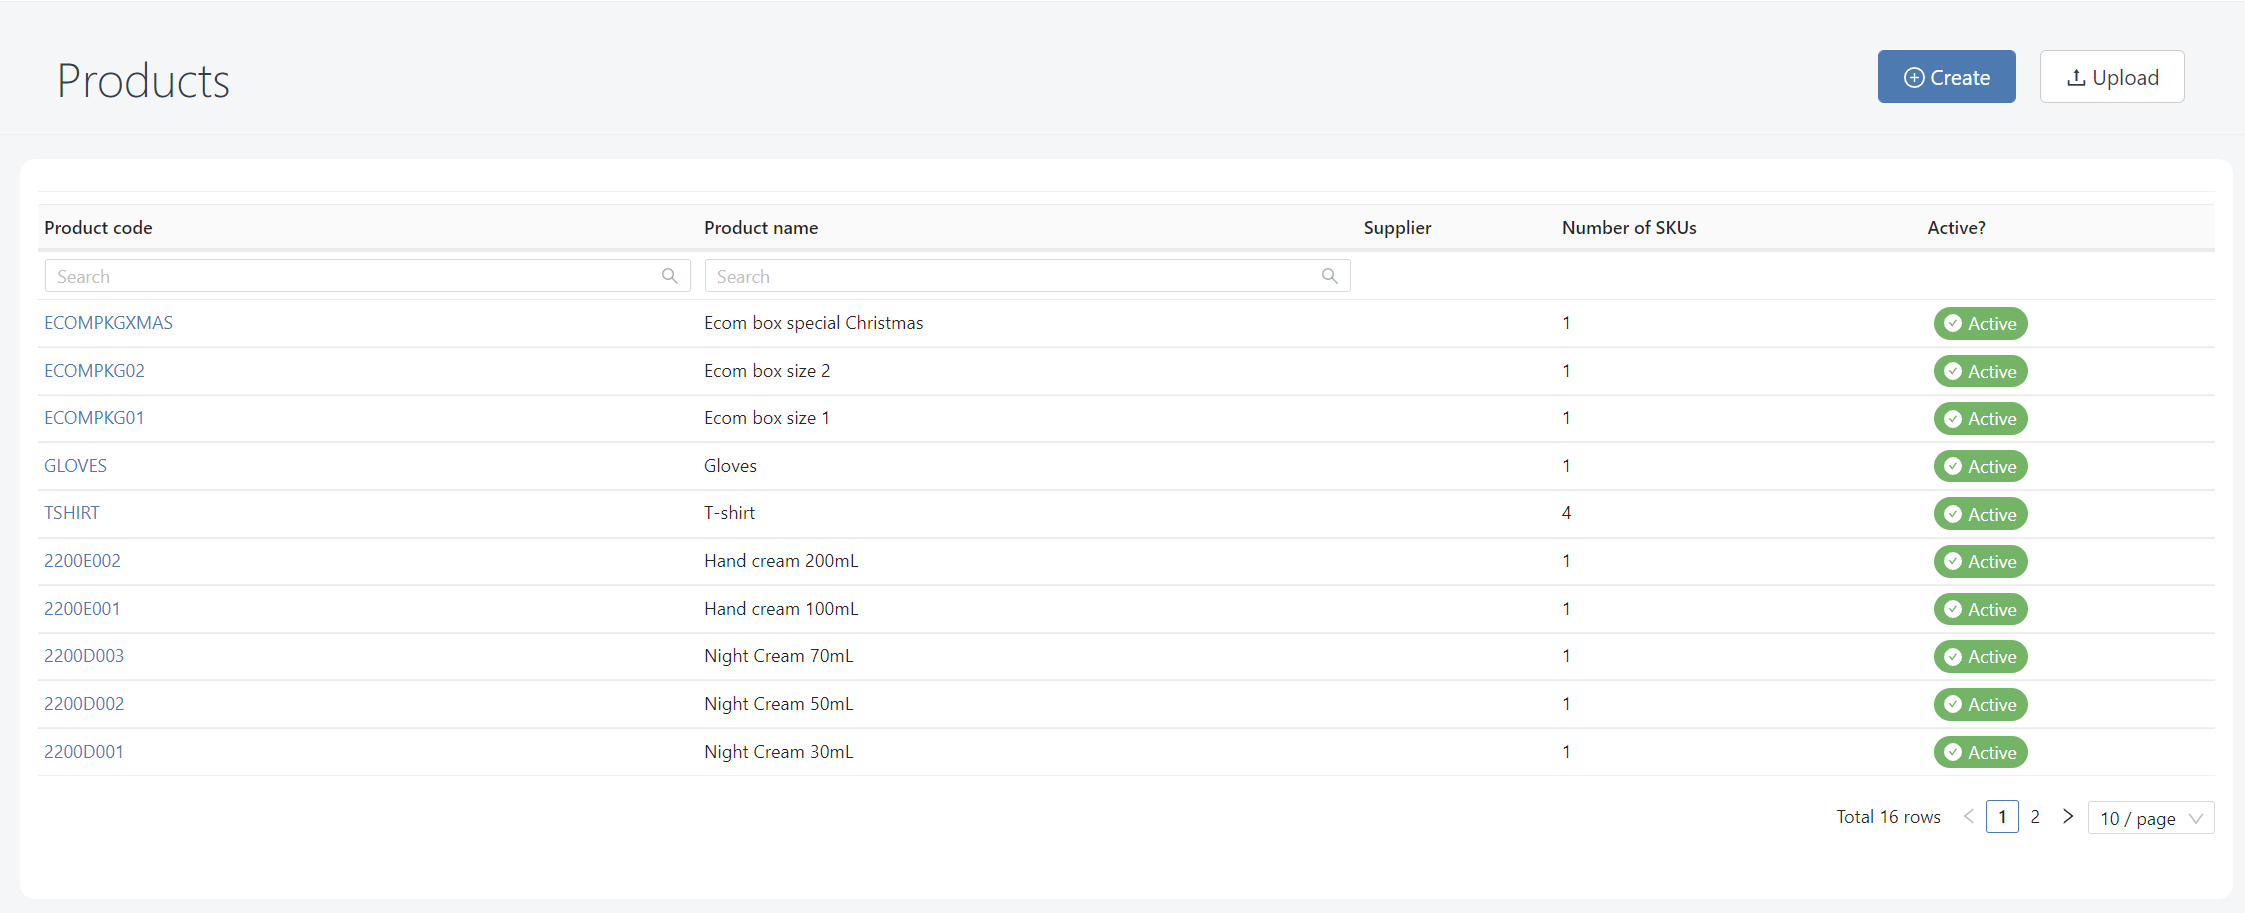Click the checkmark icon on TSHIRT's Active badge
Image resolution: width=2245 pixels, height=913 pixels.
(x=1954, y=513)
